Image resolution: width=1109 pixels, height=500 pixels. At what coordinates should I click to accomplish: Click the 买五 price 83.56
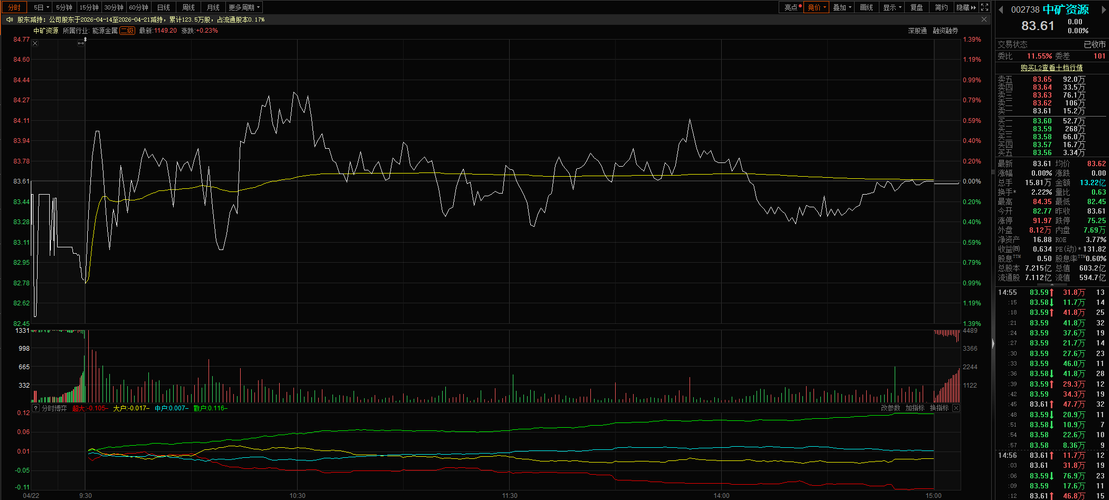click(1042, 152)
